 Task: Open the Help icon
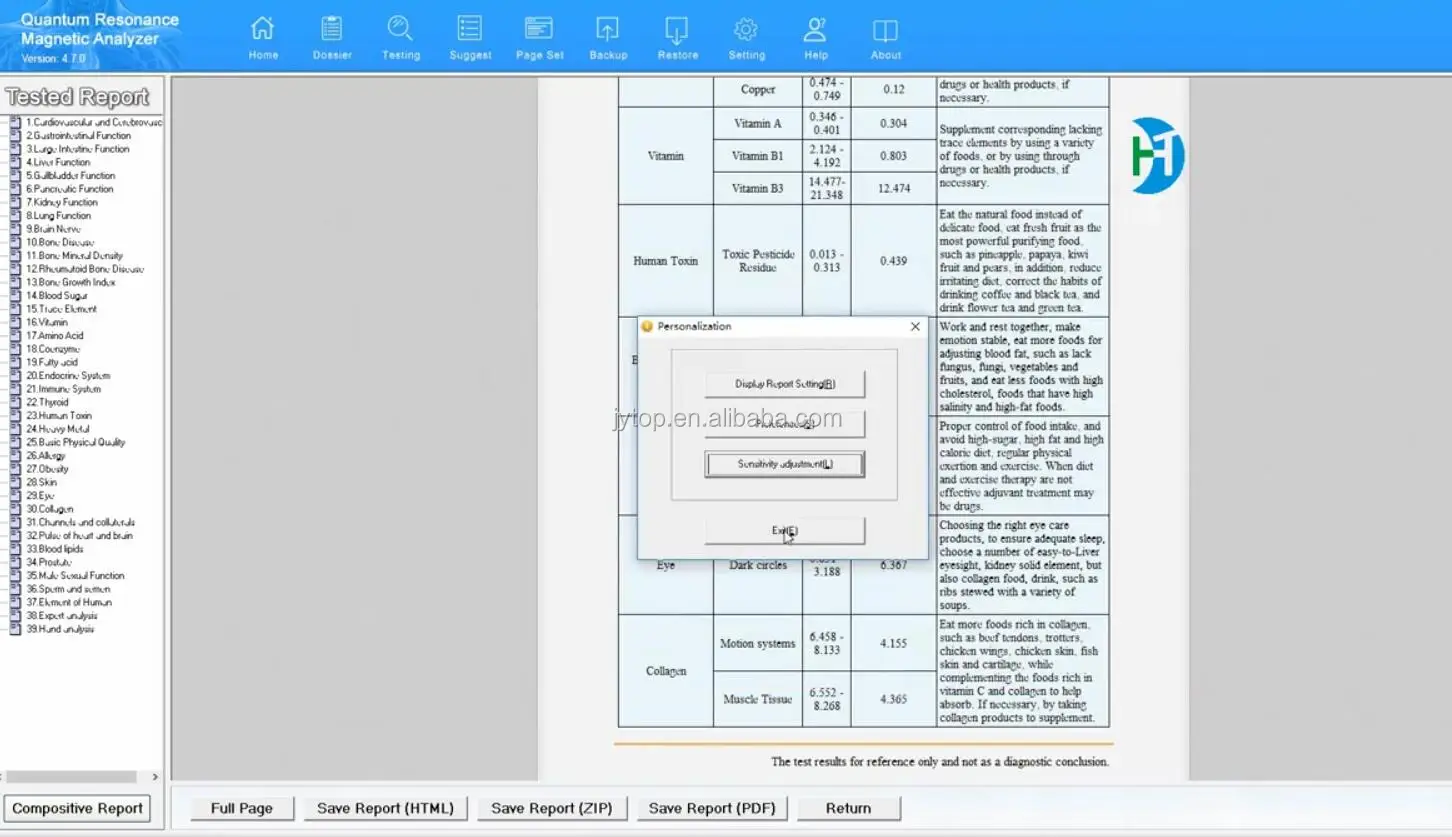[816, 38]
